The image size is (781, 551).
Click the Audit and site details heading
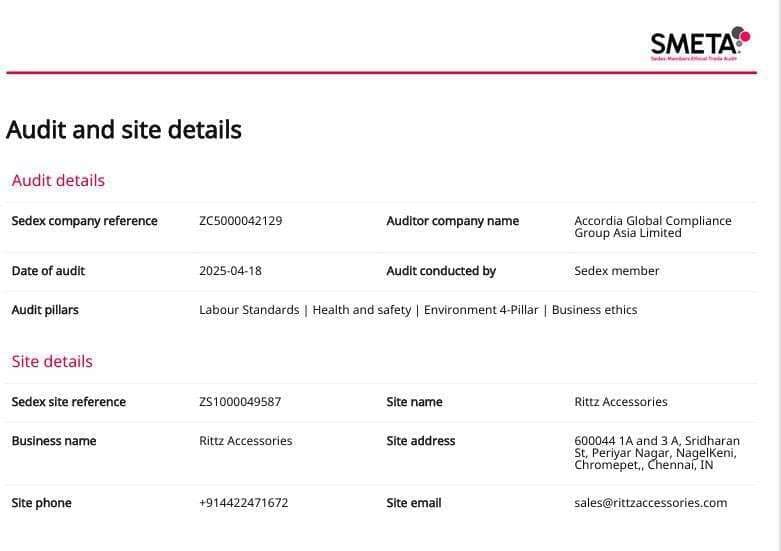coord(124,130)
